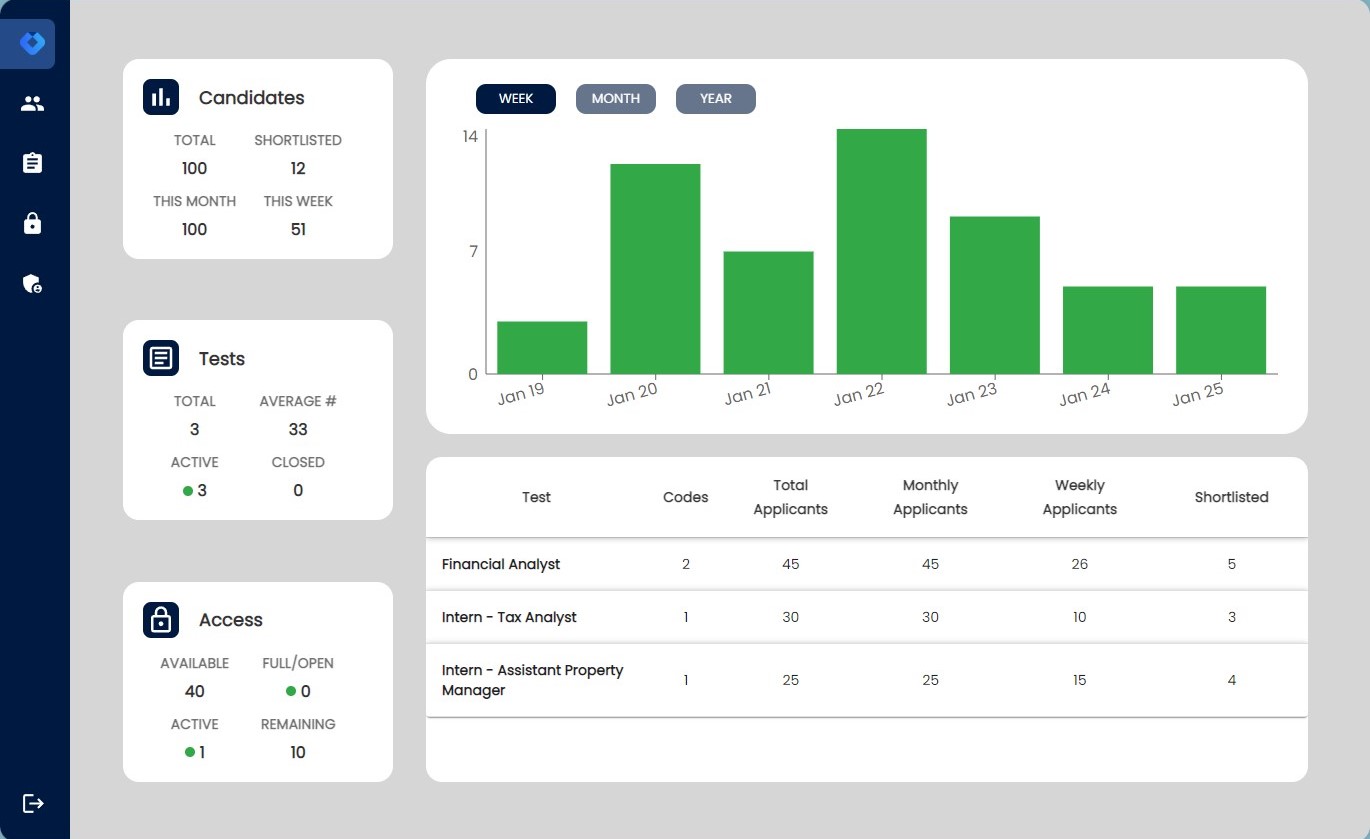Click the blue app logo icon

tap(32, 44)
